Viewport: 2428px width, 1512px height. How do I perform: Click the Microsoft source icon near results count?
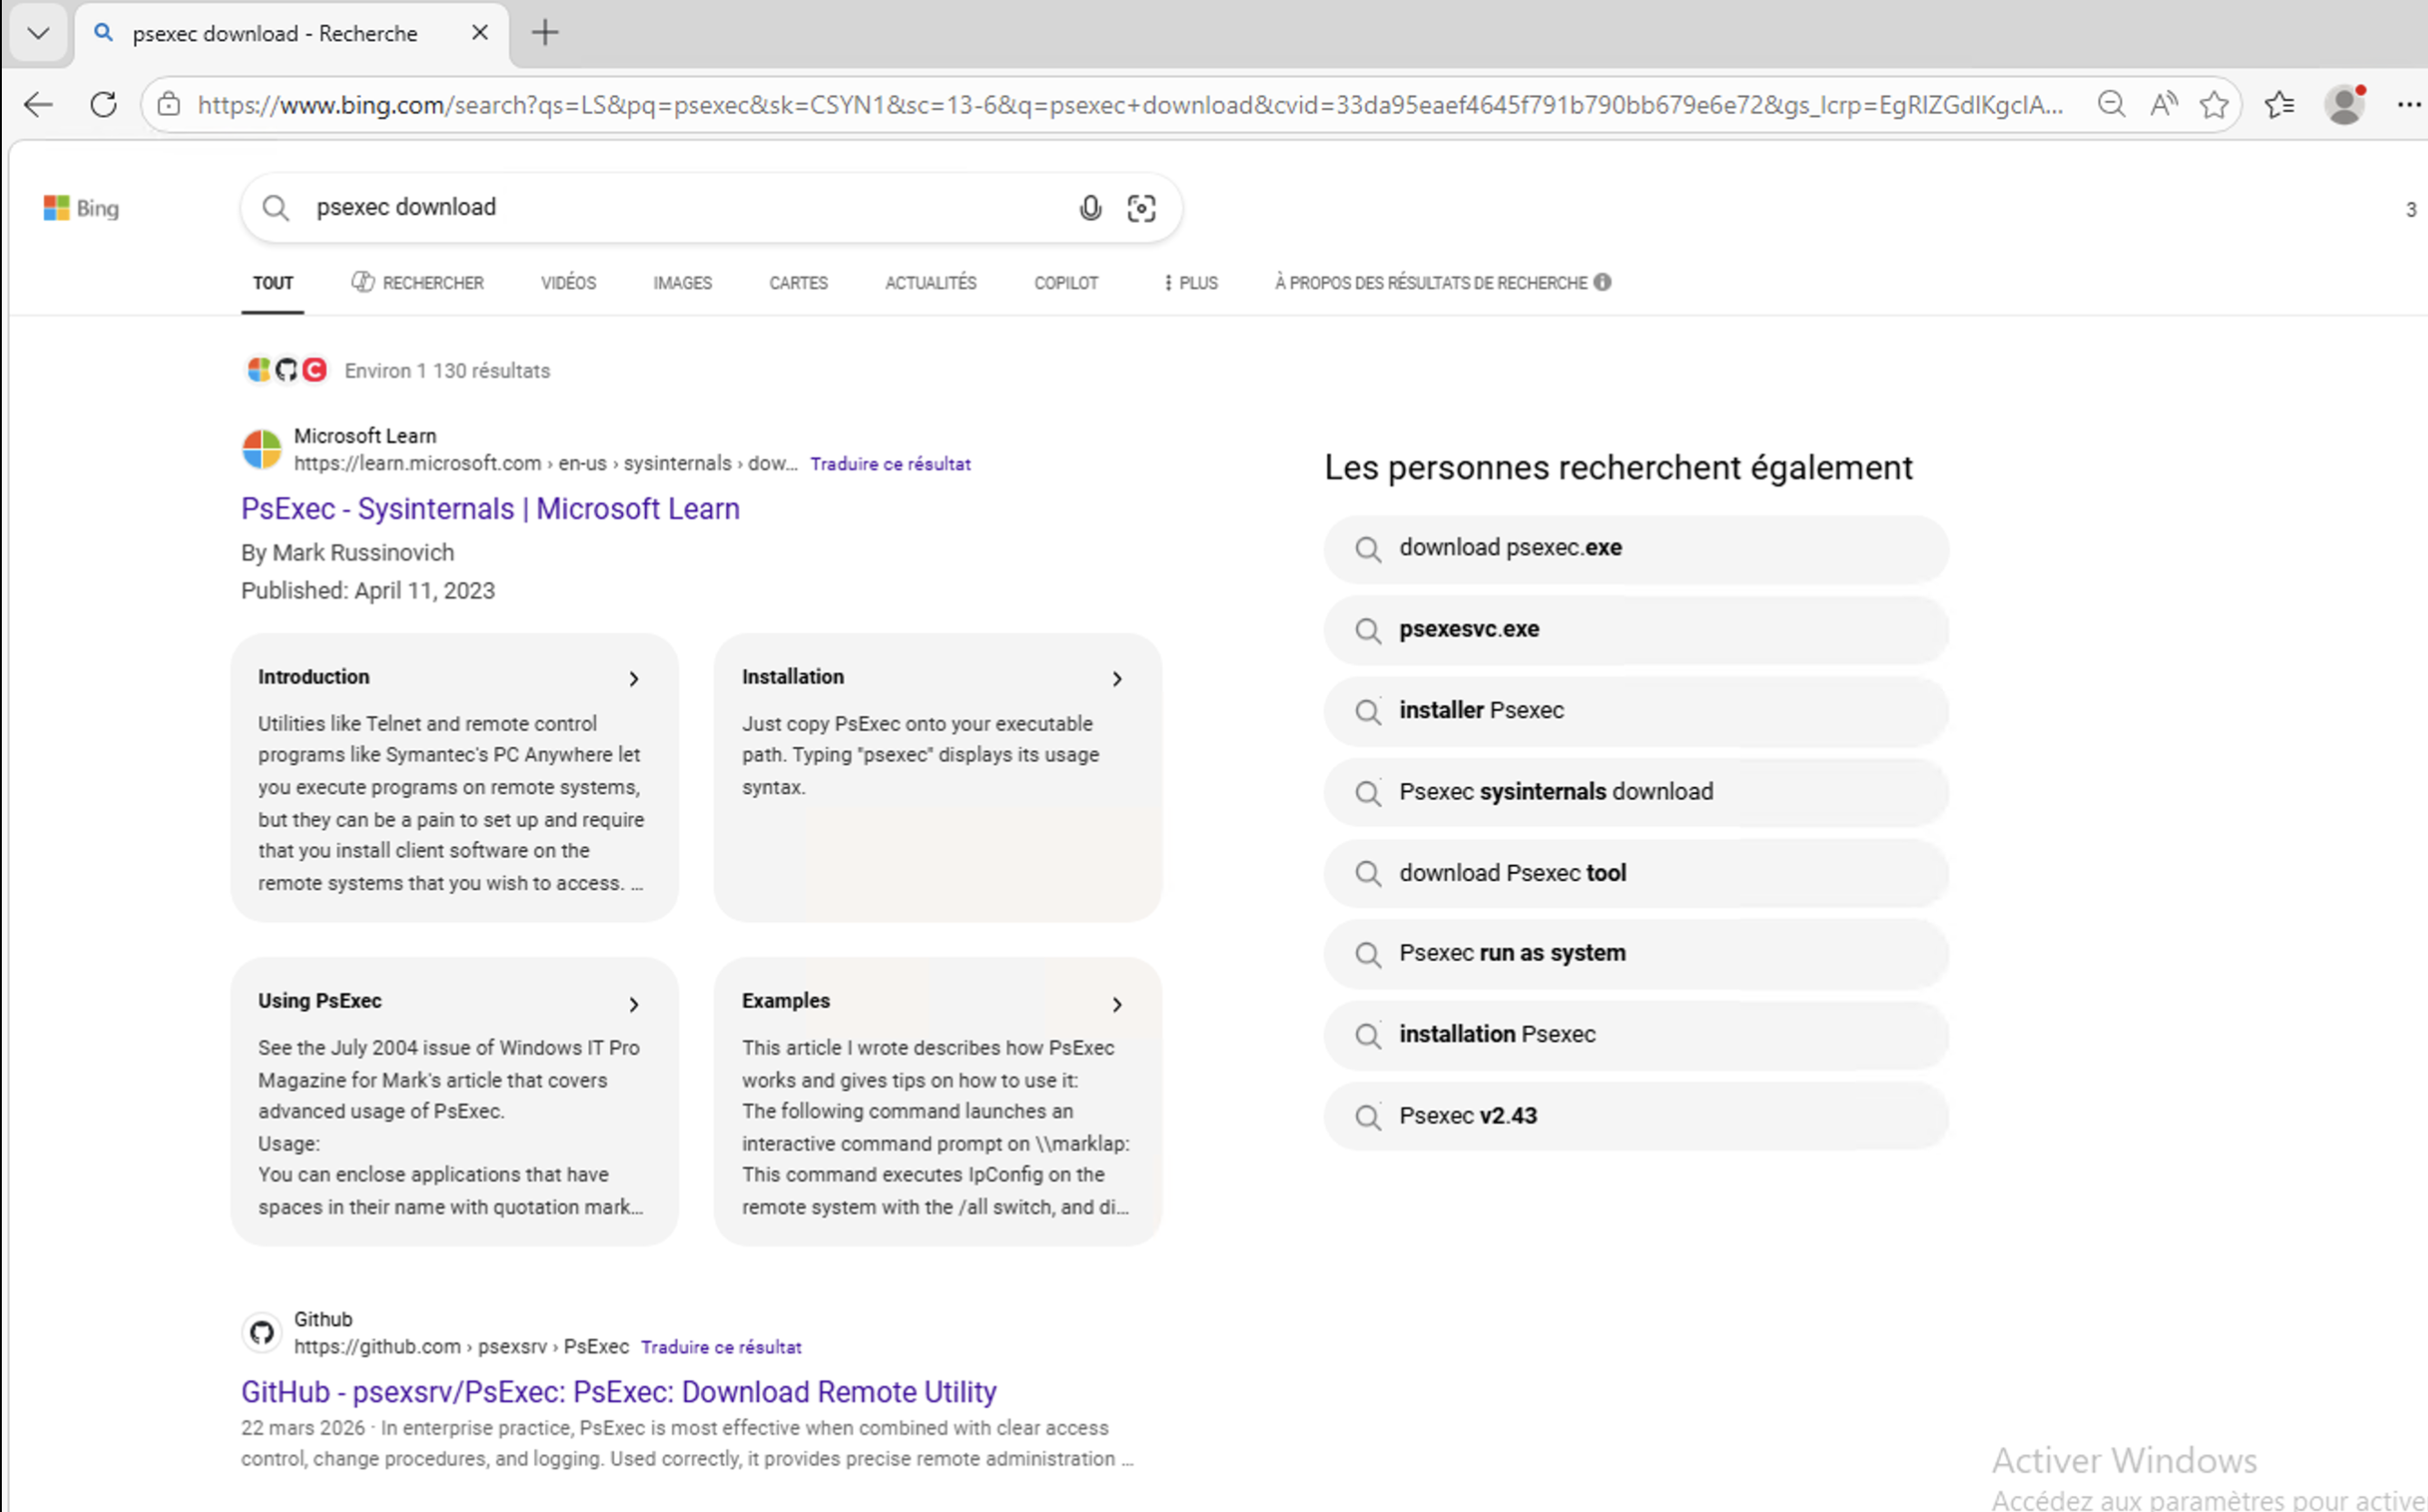click(259, 370)
